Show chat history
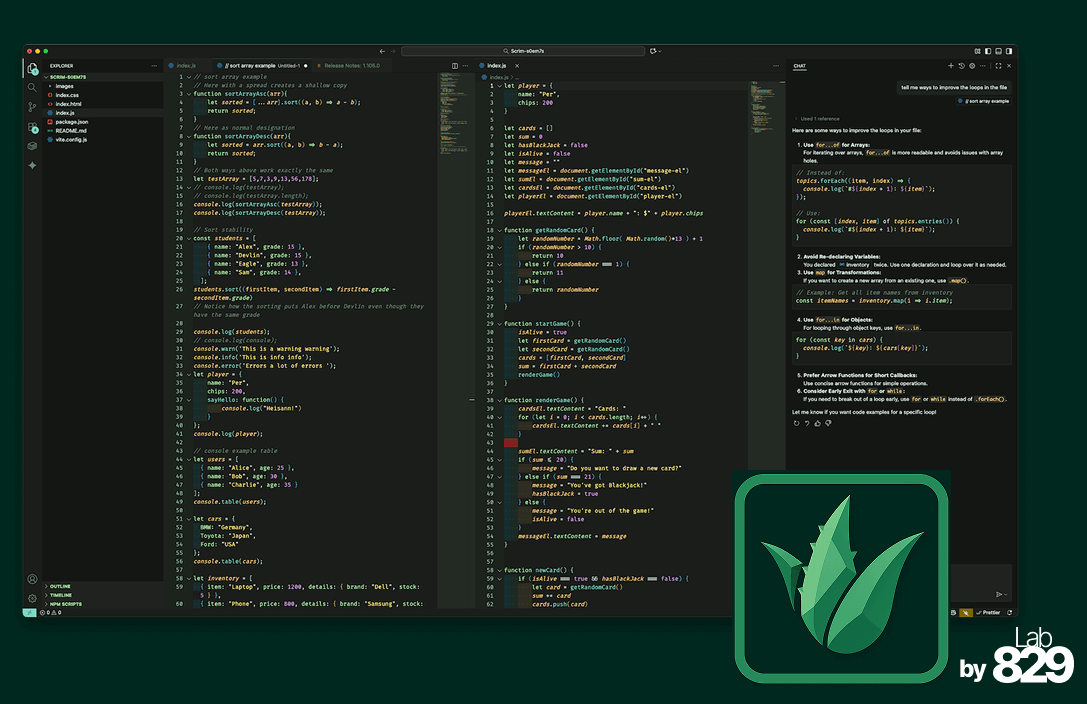Screen dimensions: 1087x704 (961, 66)
